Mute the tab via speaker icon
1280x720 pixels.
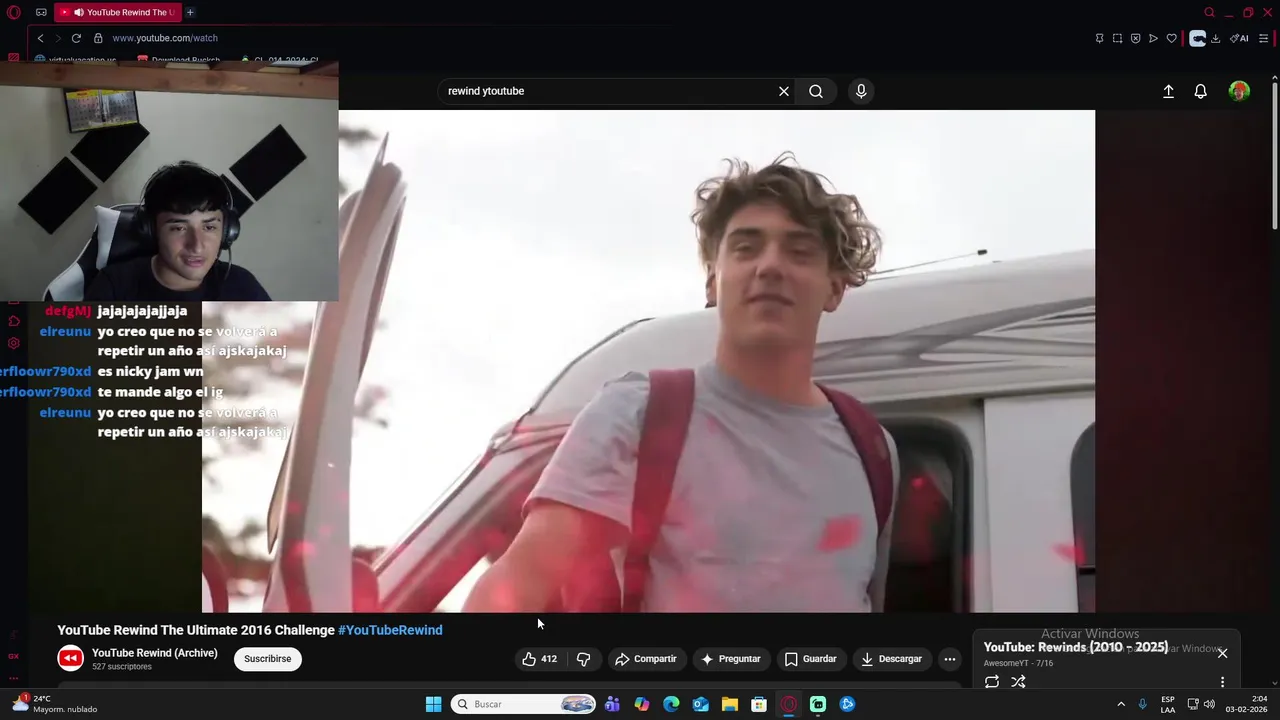[x=78, y=12]
